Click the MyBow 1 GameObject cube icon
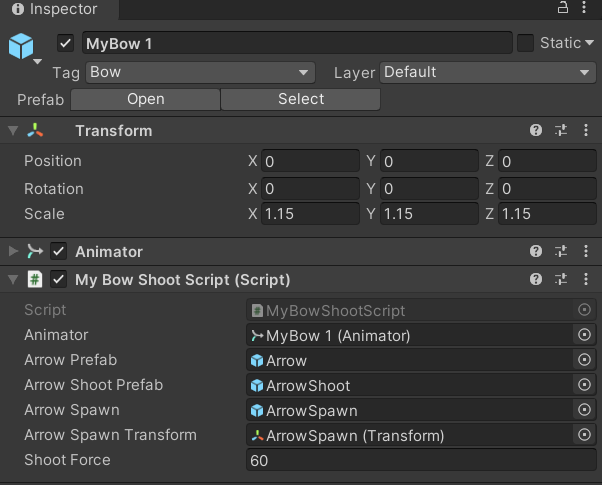Viewport: 602px width, 485px height. coord(21,46)
